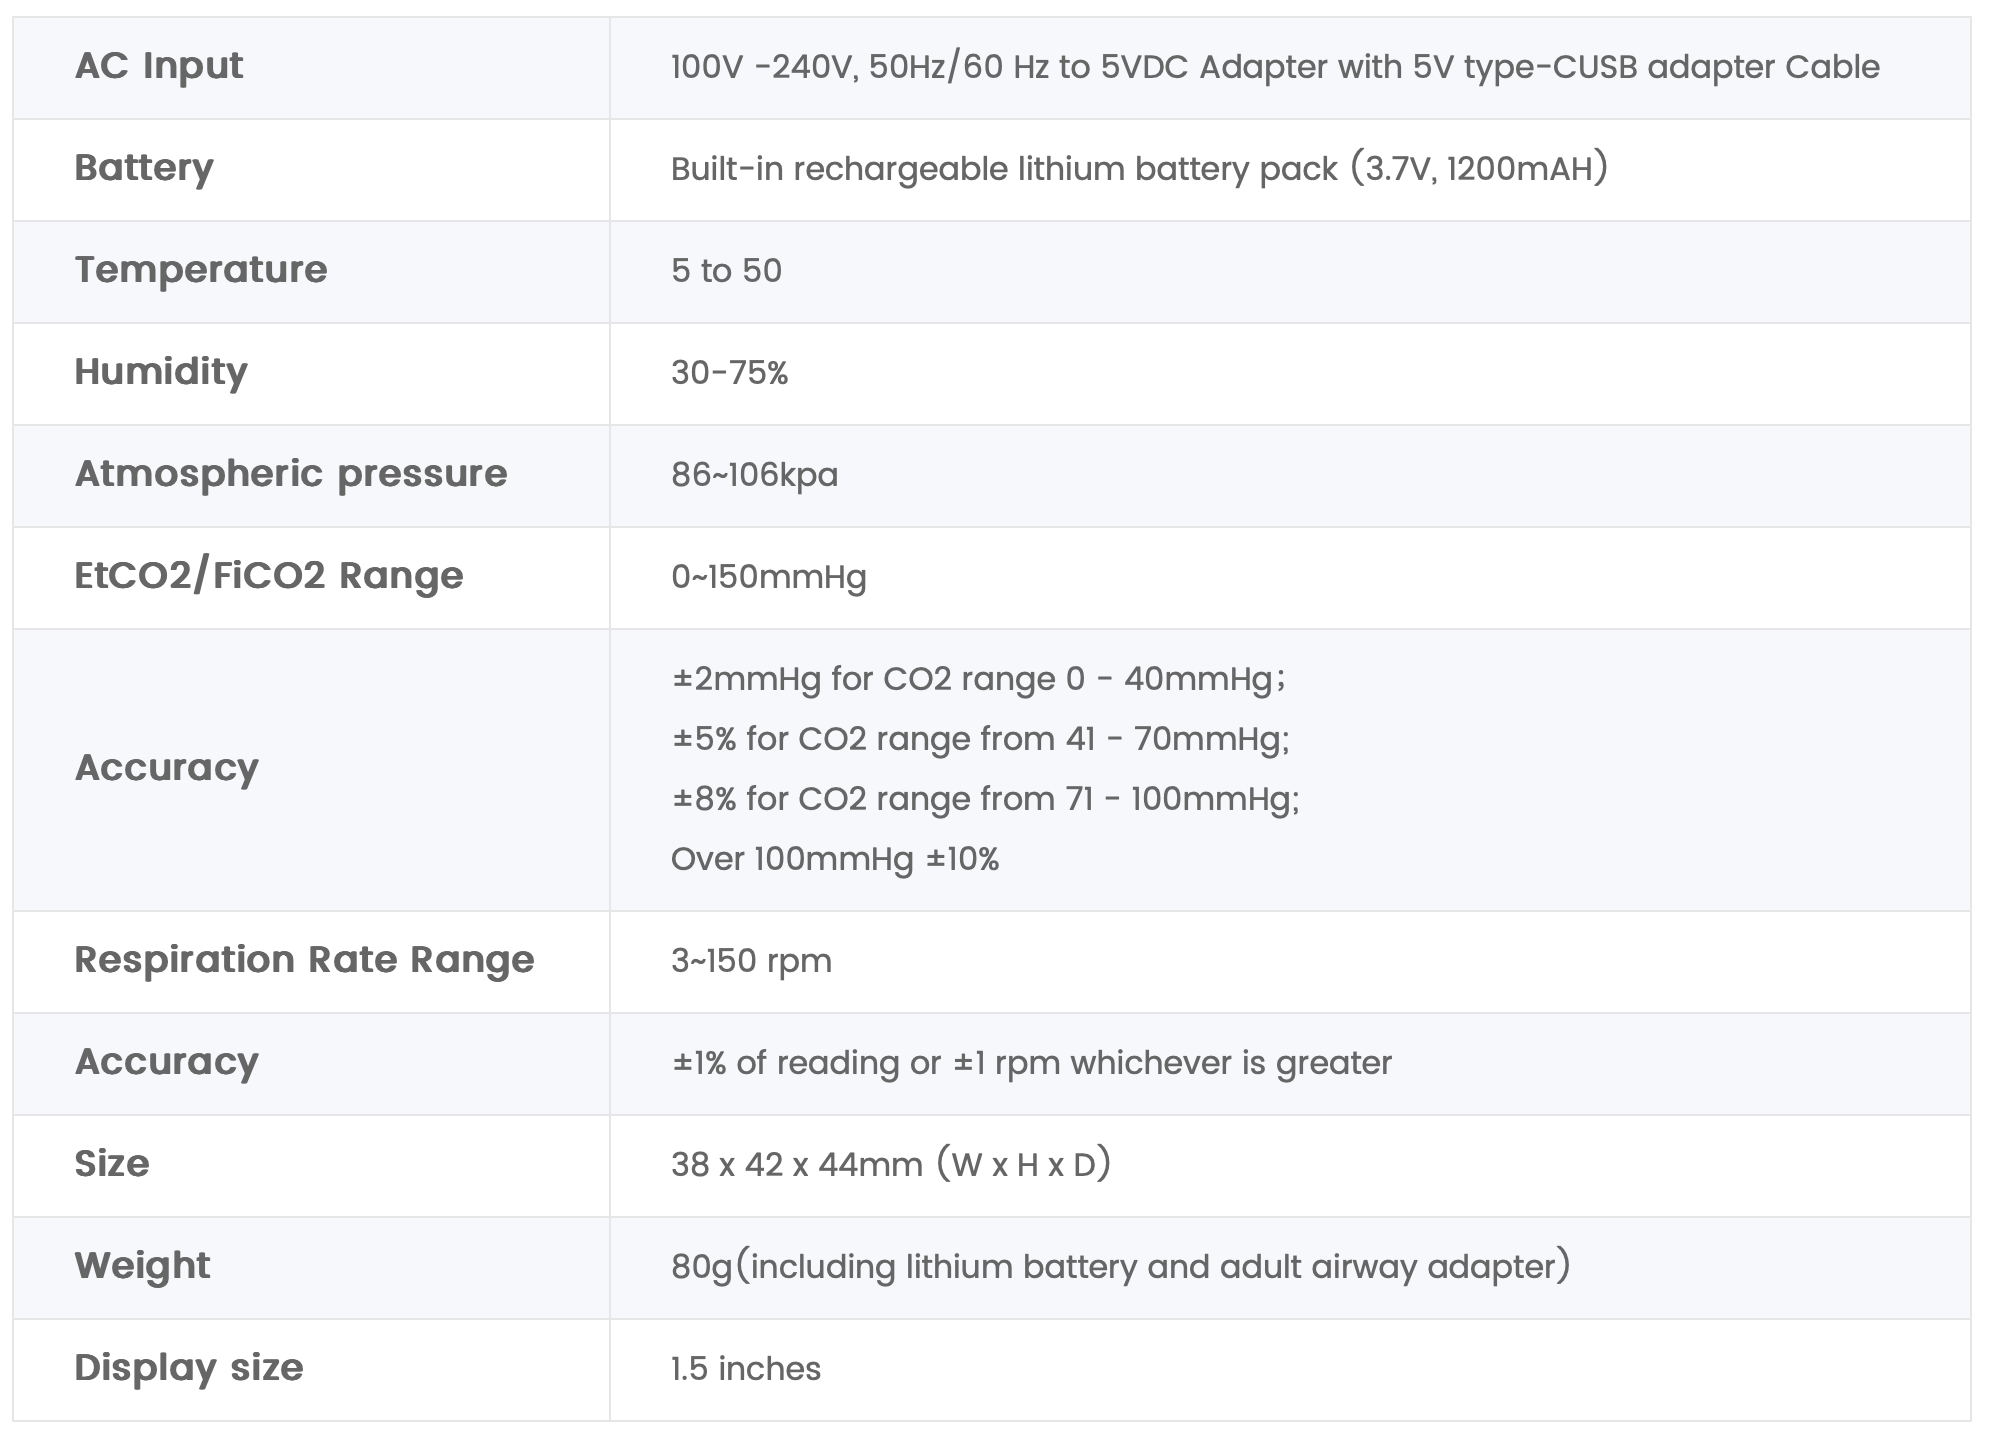Click the ±5% for CO2 range line
This screenshot has height=1436, width=1990.
[980, 739]
